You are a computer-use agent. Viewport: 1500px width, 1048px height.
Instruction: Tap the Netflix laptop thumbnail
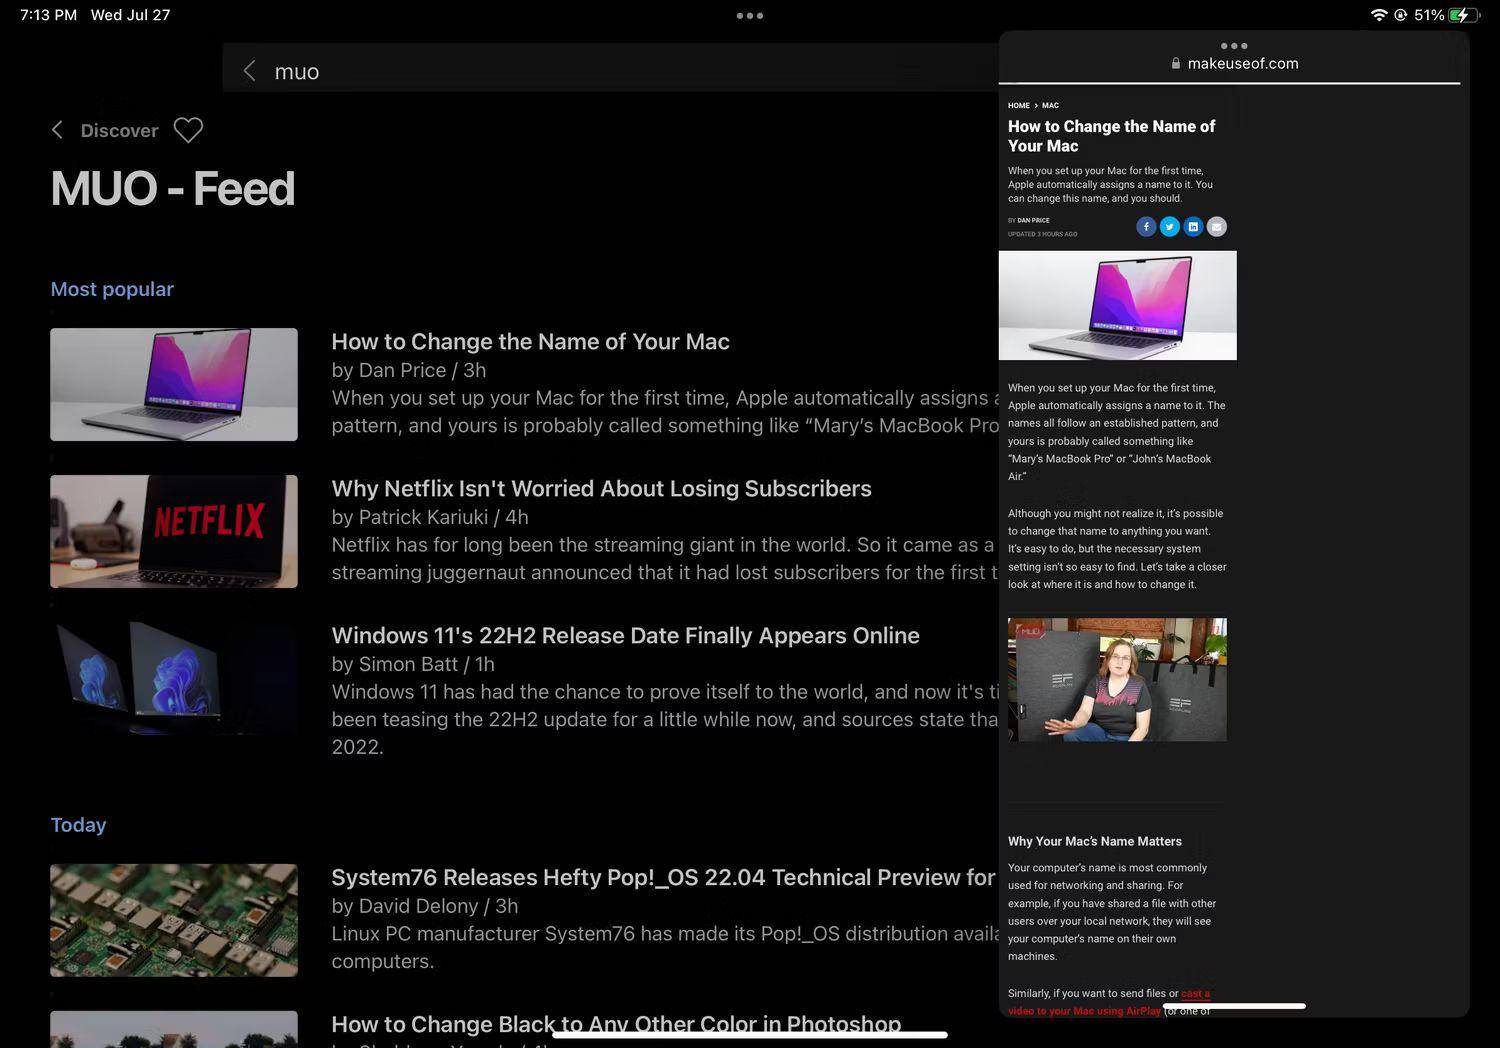174,531
